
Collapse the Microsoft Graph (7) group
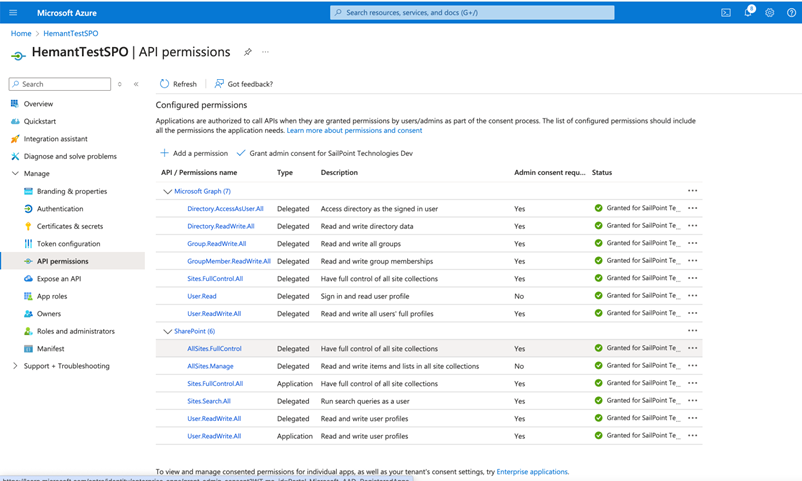coord(167,191)
